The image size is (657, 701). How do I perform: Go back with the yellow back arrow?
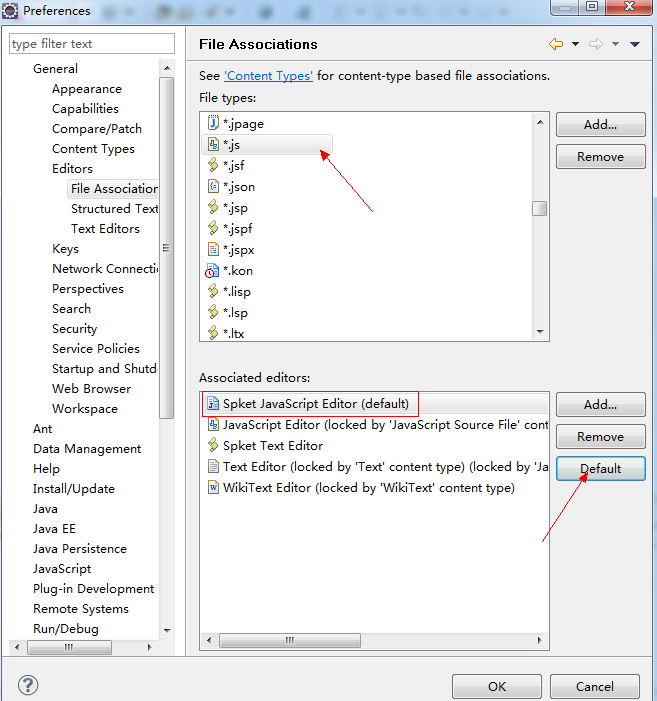[556, 44]
